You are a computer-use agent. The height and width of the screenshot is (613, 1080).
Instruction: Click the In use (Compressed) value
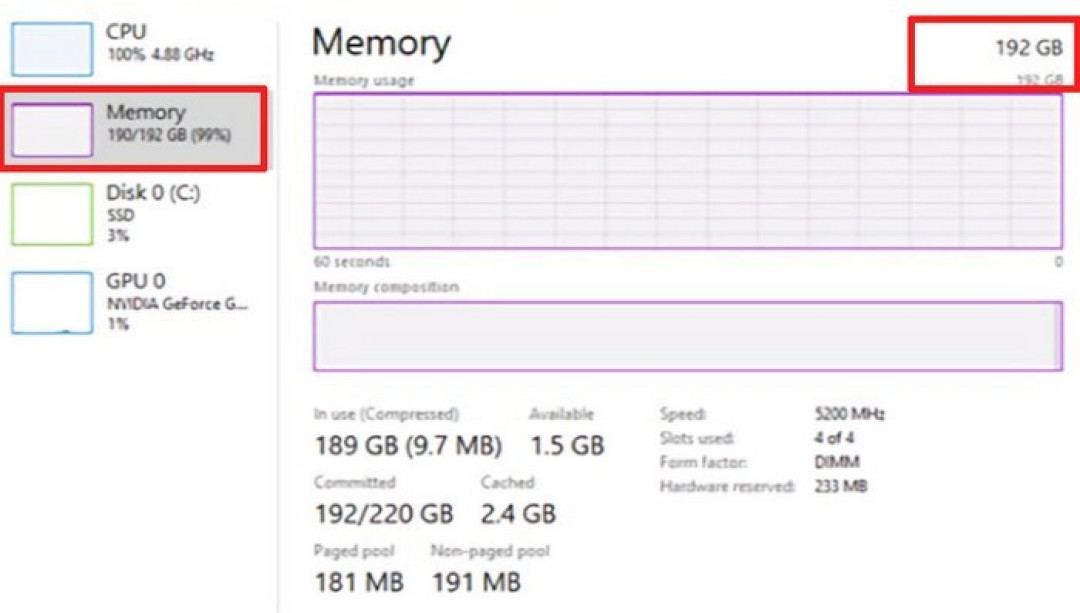(x=407, y=444)
